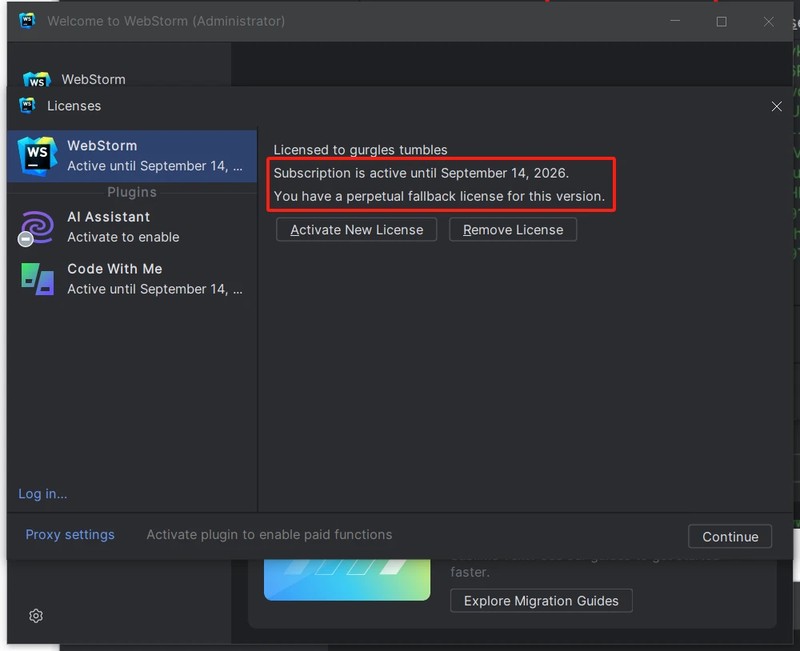800x651 pixels.
Task: Click the Licenses dialog title bar icon
Action: [27, 106]
